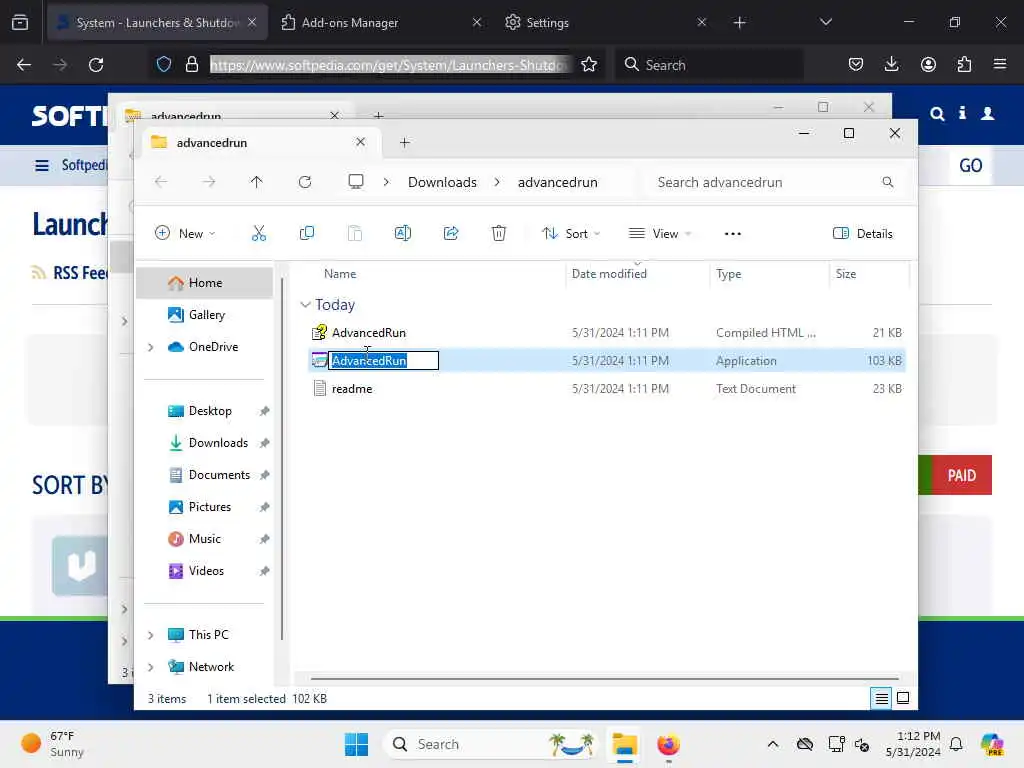Open the See more three-dots menu
1024x768 pixels.
[x=733, y=234]
